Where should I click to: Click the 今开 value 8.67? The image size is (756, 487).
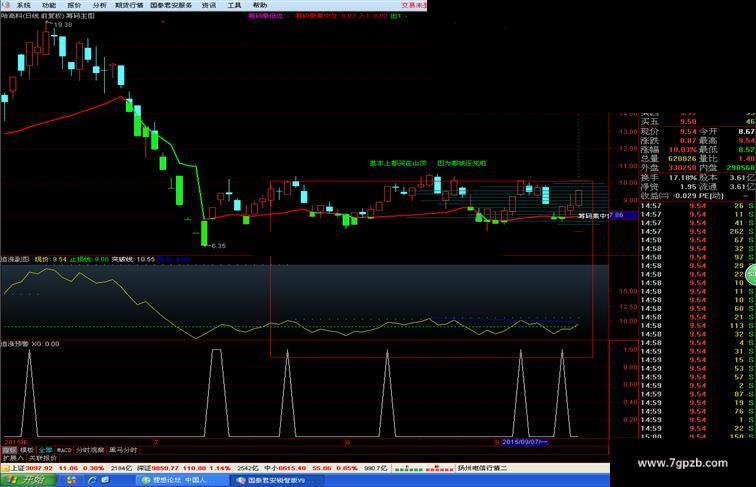[x=746, y=132]
